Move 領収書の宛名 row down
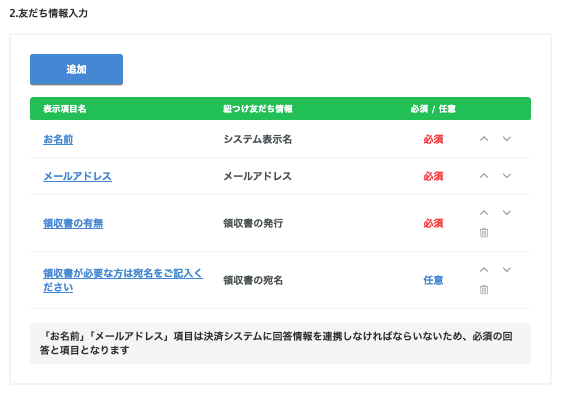This screenshot has height=395, width=563. [507, 270]
